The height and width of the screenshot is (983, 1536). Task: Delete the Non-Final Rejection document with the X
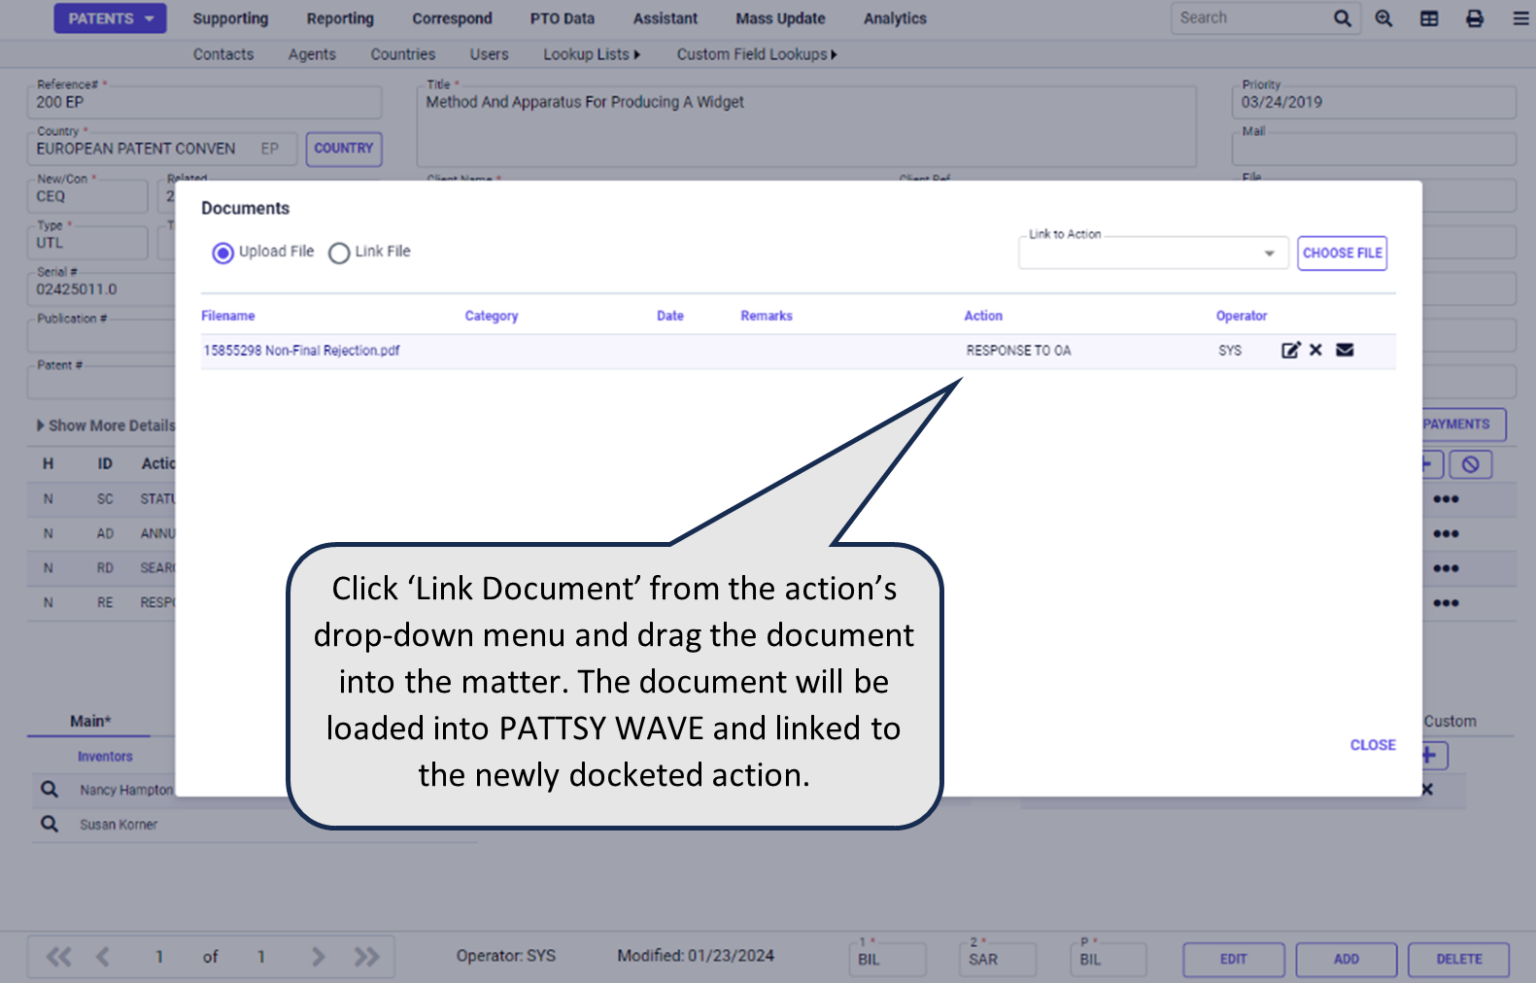[1315, 350]
